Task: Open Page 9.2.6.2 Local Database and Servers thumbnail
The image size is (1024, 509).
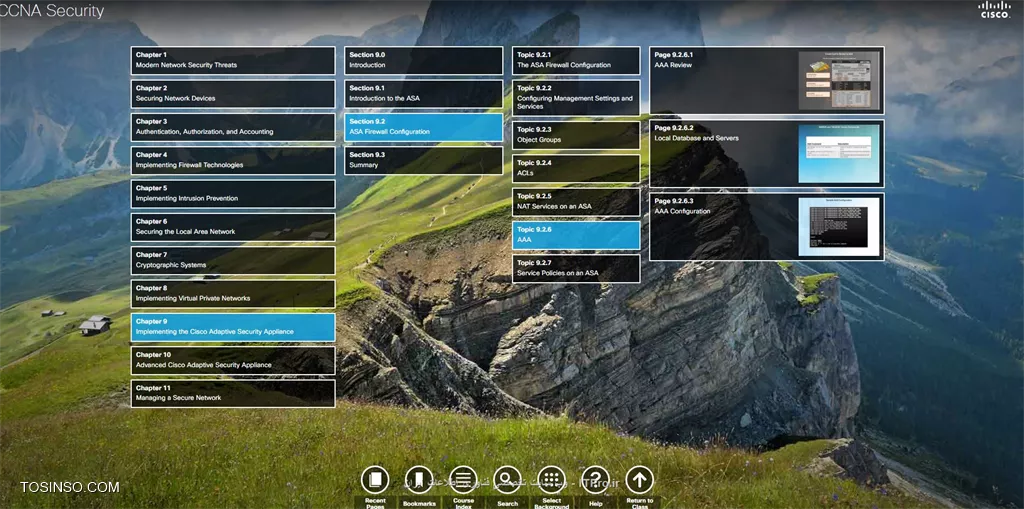Action: point(839,154)
